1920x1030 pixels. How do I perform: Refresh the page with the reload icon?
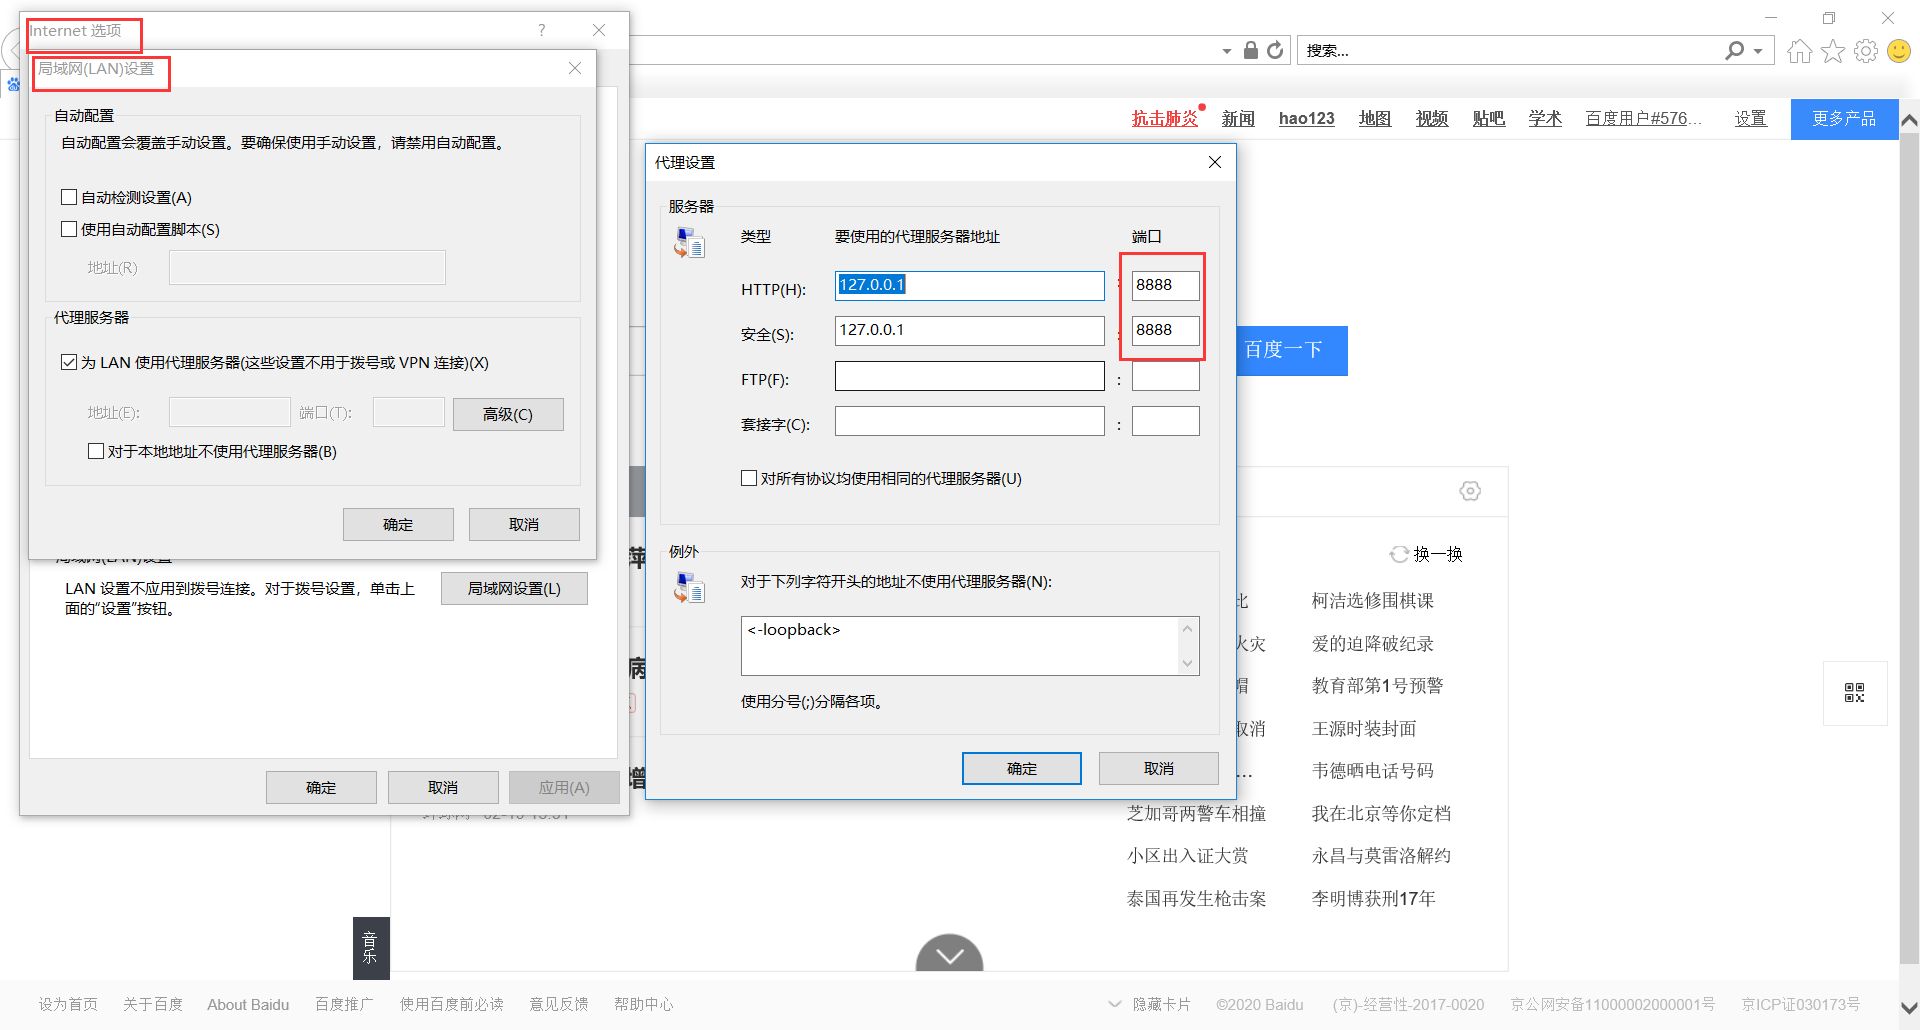coord(1274,50)
